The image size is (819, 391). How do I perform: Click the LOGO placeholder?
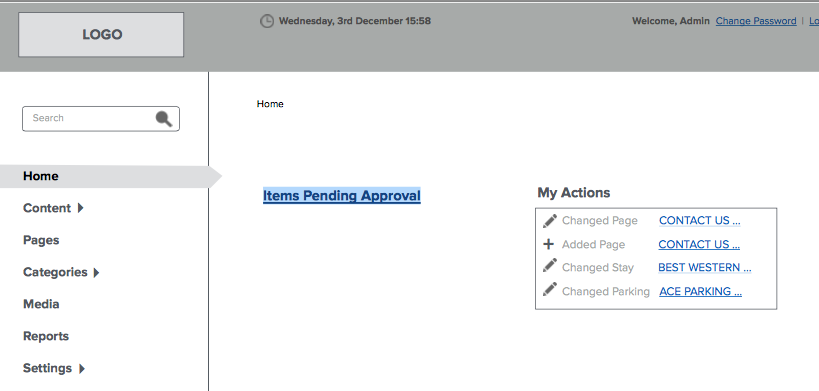click(x=101, y=34)
